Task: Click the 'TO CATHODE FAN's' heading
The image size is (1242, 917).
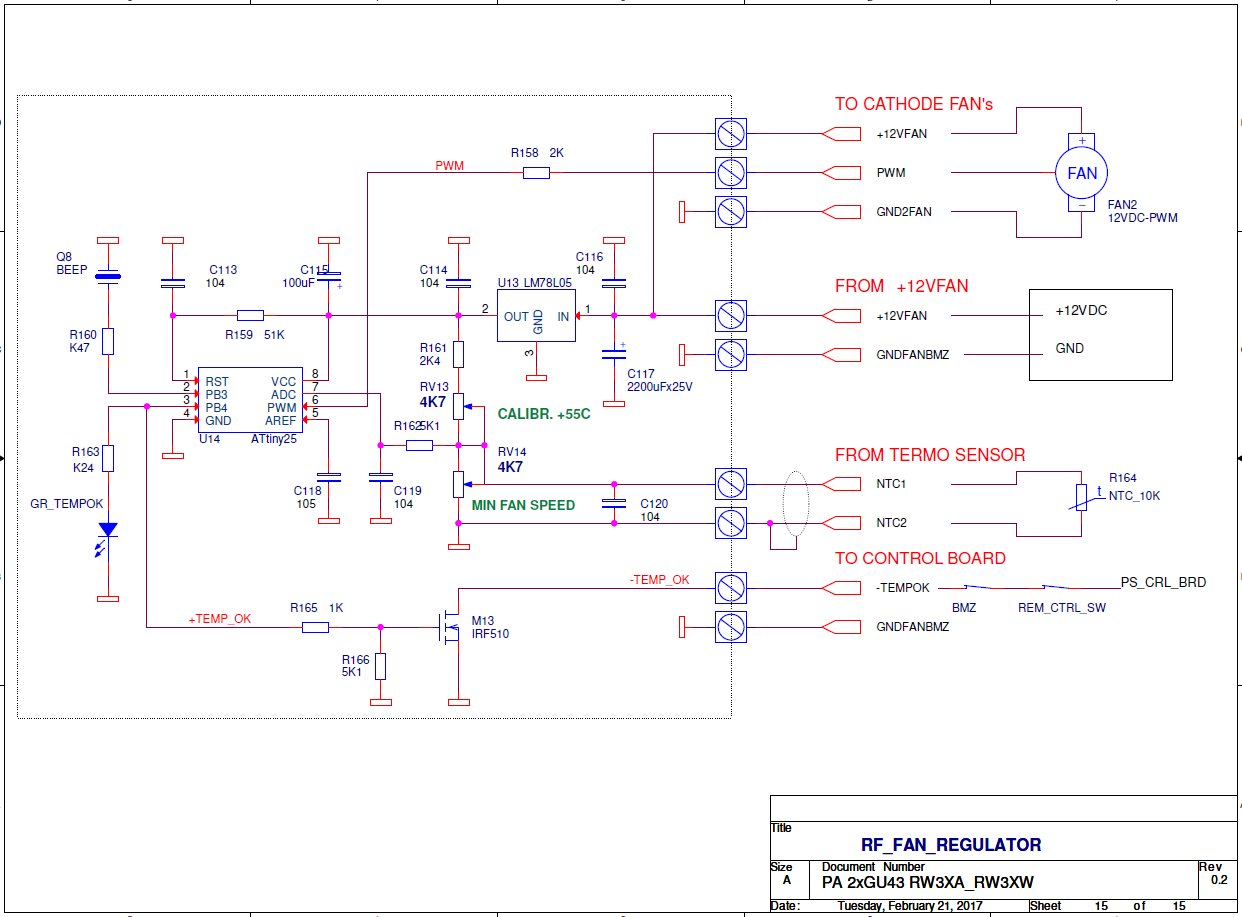Action: (x=914, y=104)
